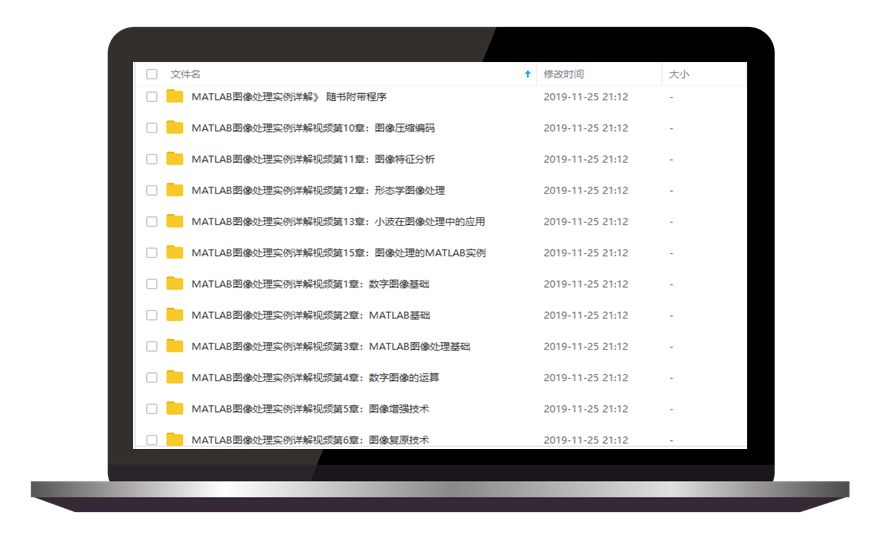Image resolution: width=881 pixels, height=541 pixels.
Task: Click the date of 第13章 row
Action: point(585,221)
